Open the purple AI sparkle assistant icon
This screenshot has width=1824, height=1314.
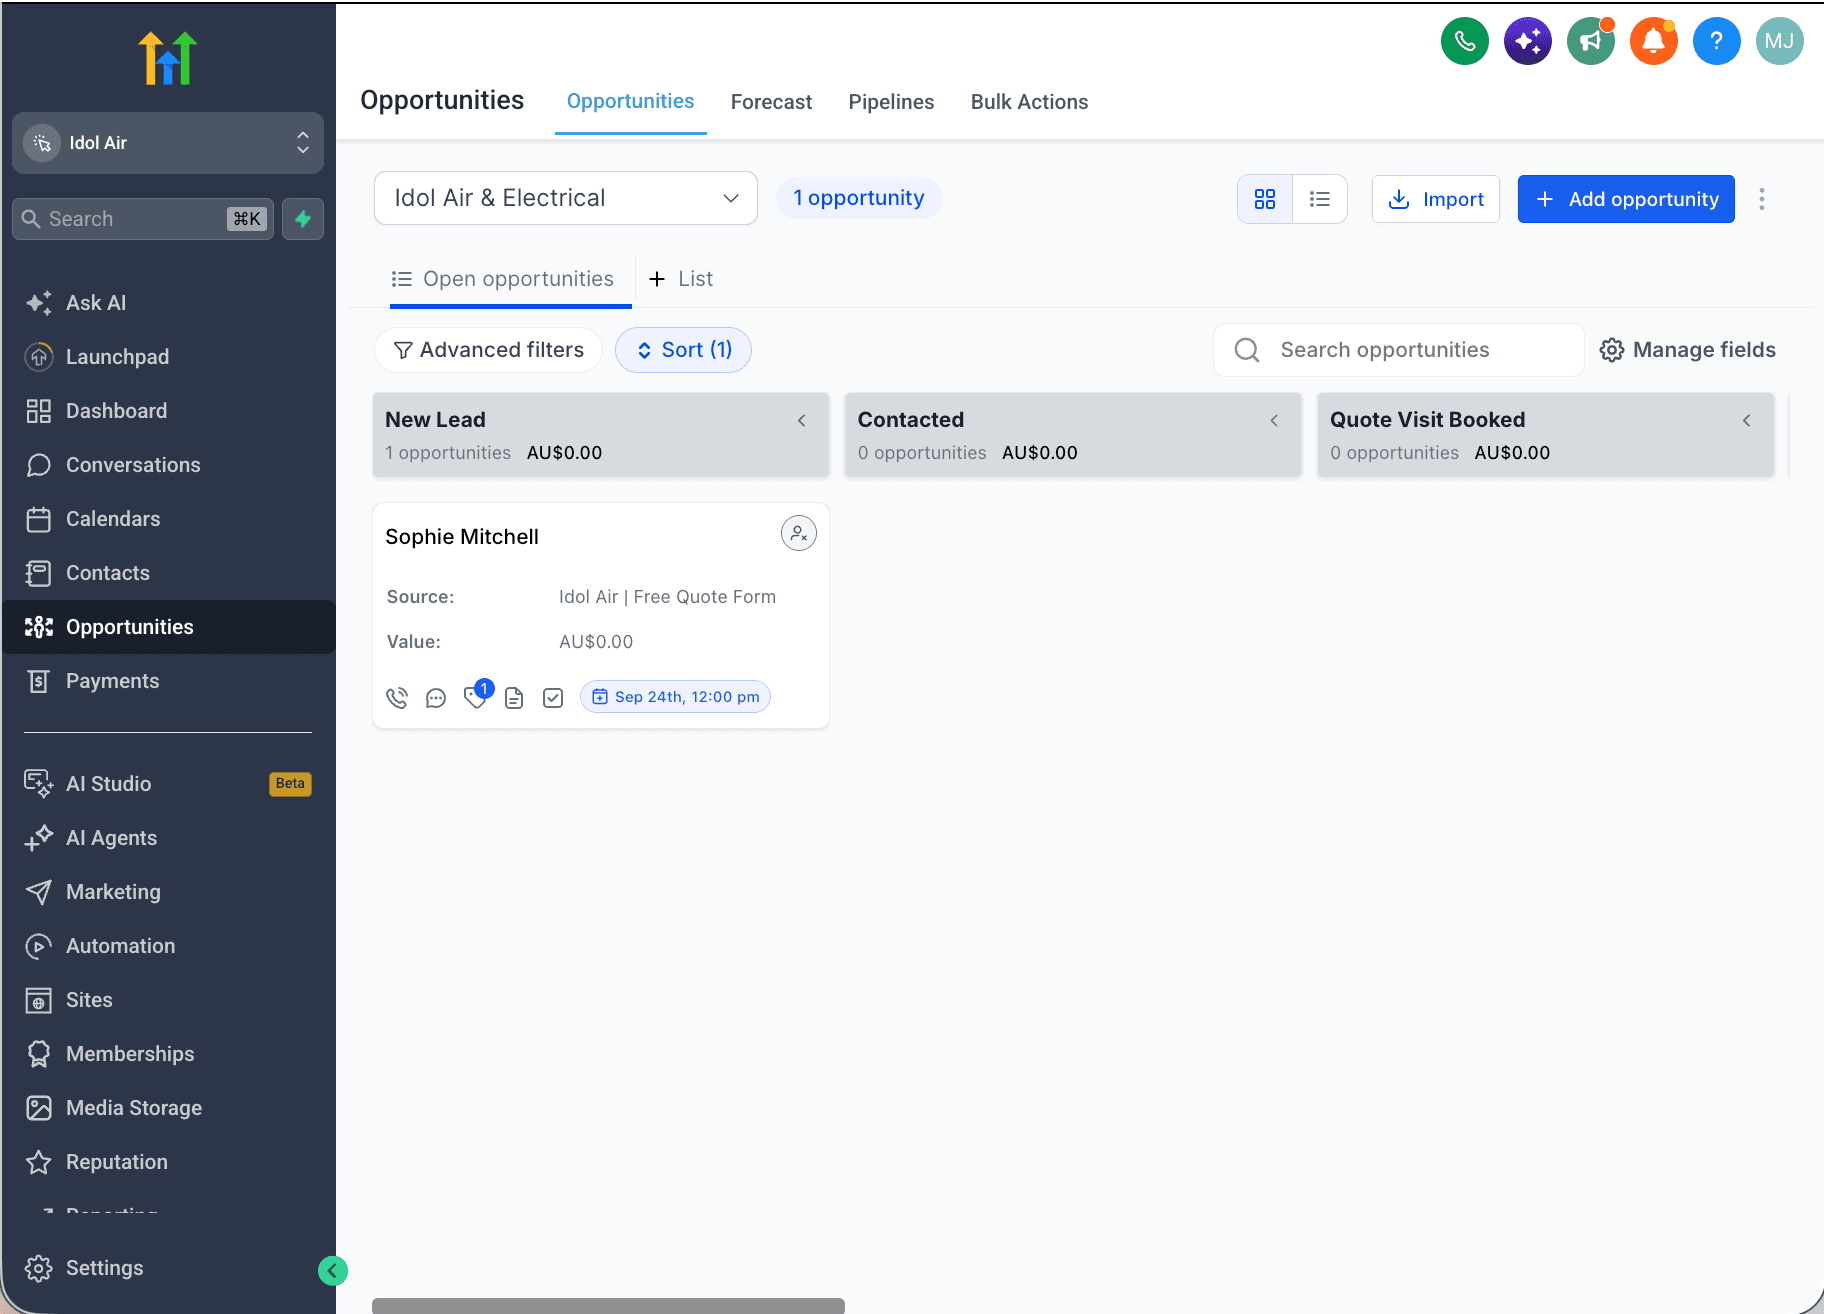pos(1527,41)
